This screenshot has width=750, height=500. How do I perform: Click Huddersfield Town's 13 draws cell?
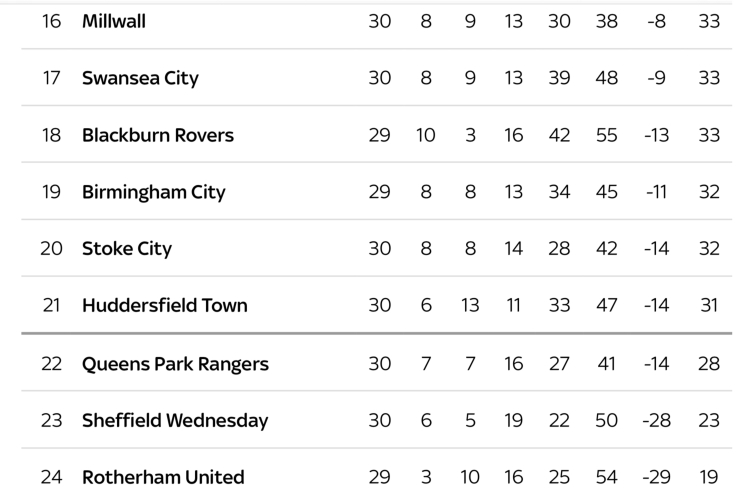point(470,306)
